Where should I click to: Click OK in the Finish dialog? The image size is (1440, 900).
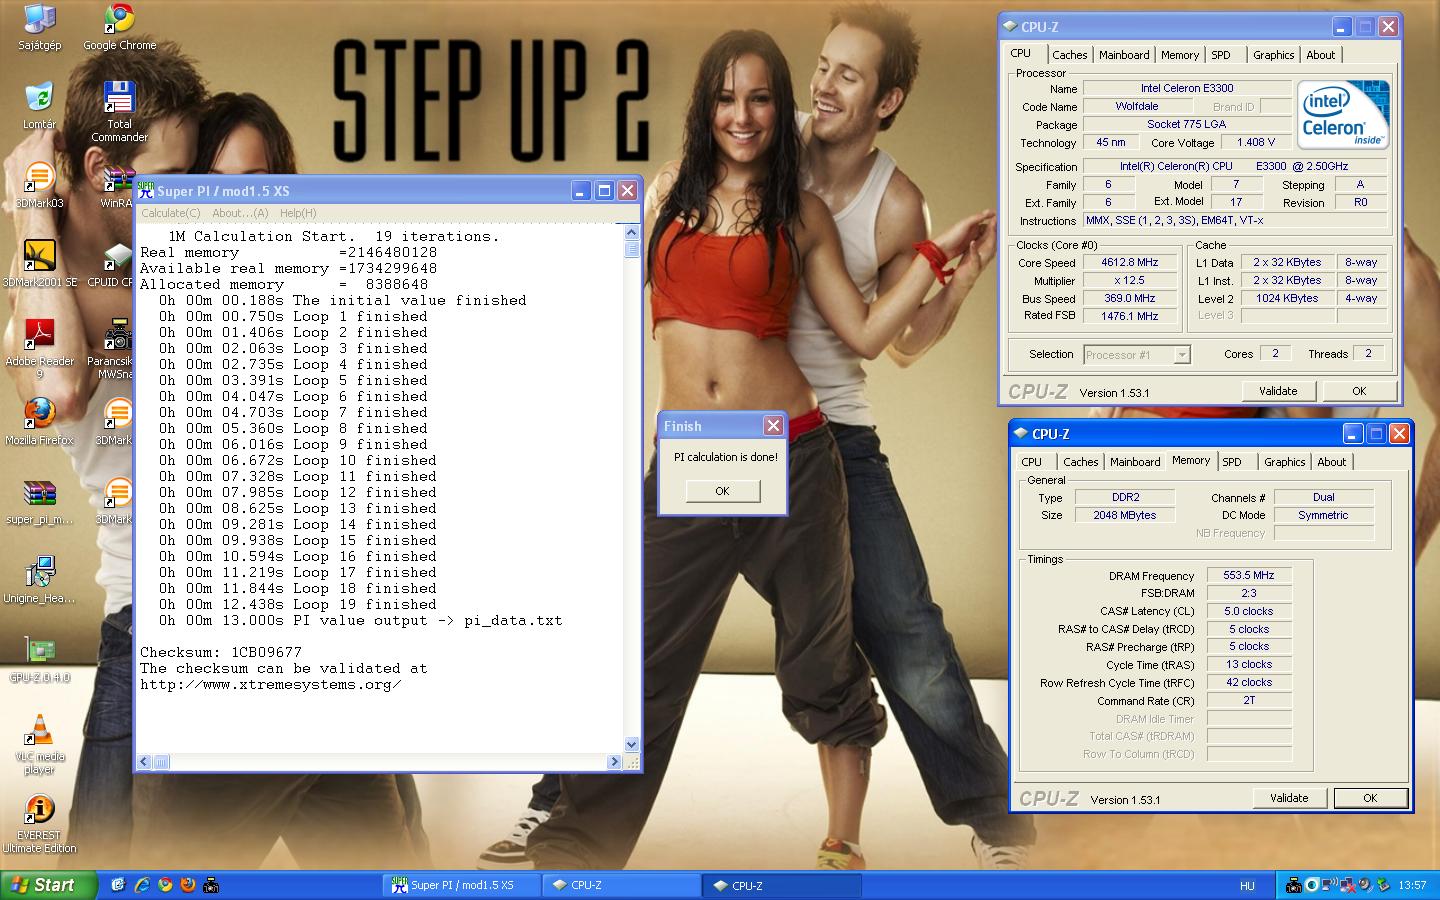[722, 491]
